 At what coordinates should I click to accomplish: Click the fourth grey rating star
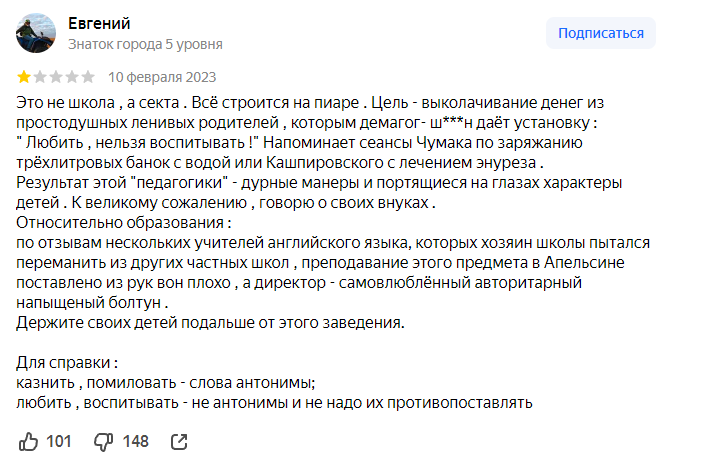(x=72, y=76)
